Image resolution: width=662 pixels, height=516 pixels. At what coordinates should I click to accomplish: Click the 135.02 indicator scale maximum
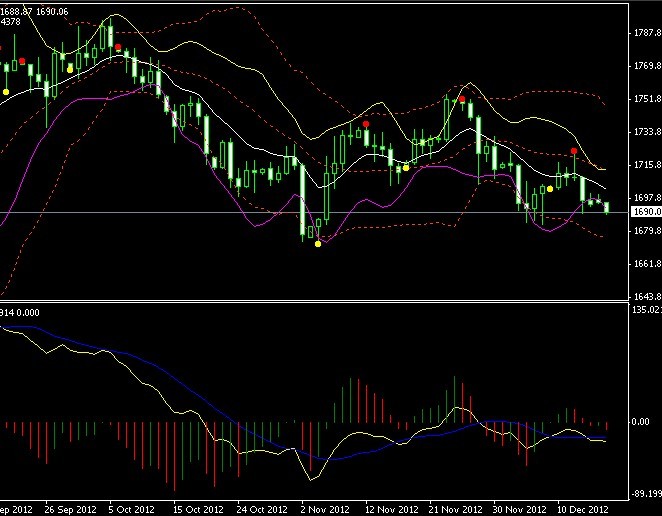pos(647,310)
